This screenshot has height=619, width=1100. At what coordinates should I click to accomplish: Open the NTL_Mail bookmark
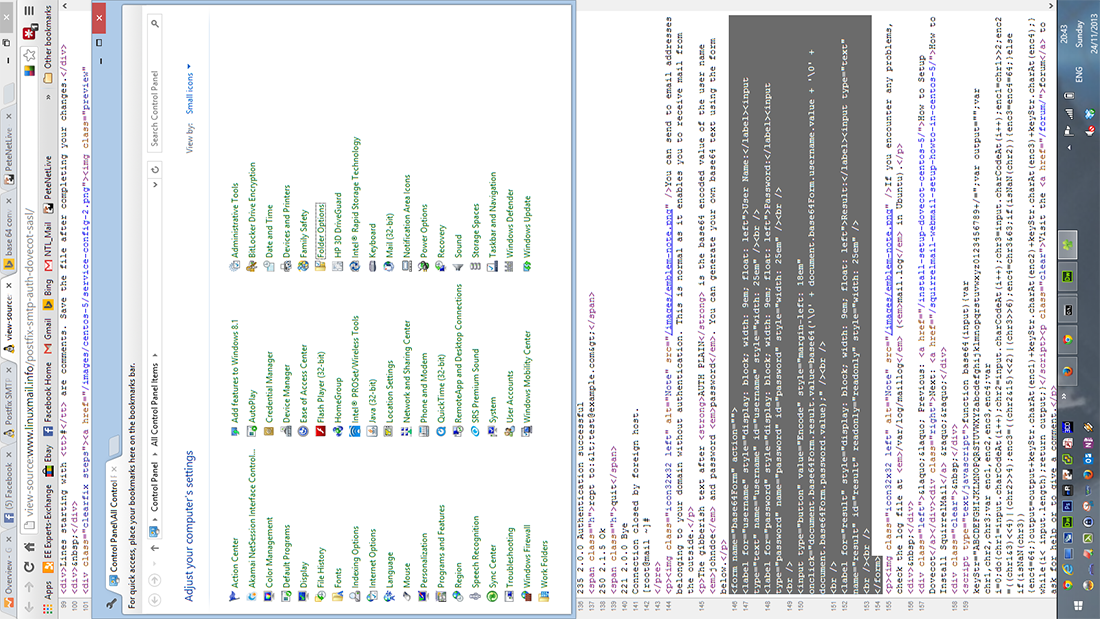(x=48, y=248)
